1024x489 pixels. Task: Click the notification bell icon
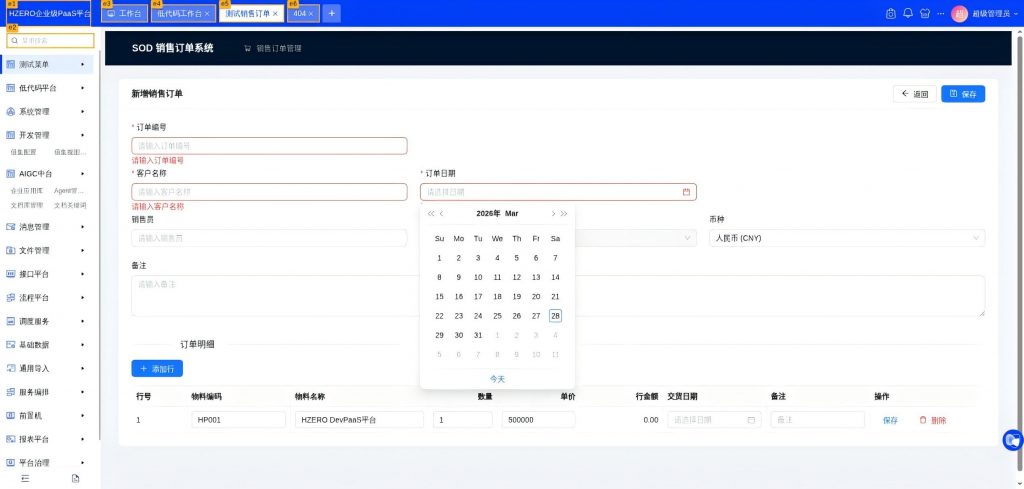(x=908, y=13)
